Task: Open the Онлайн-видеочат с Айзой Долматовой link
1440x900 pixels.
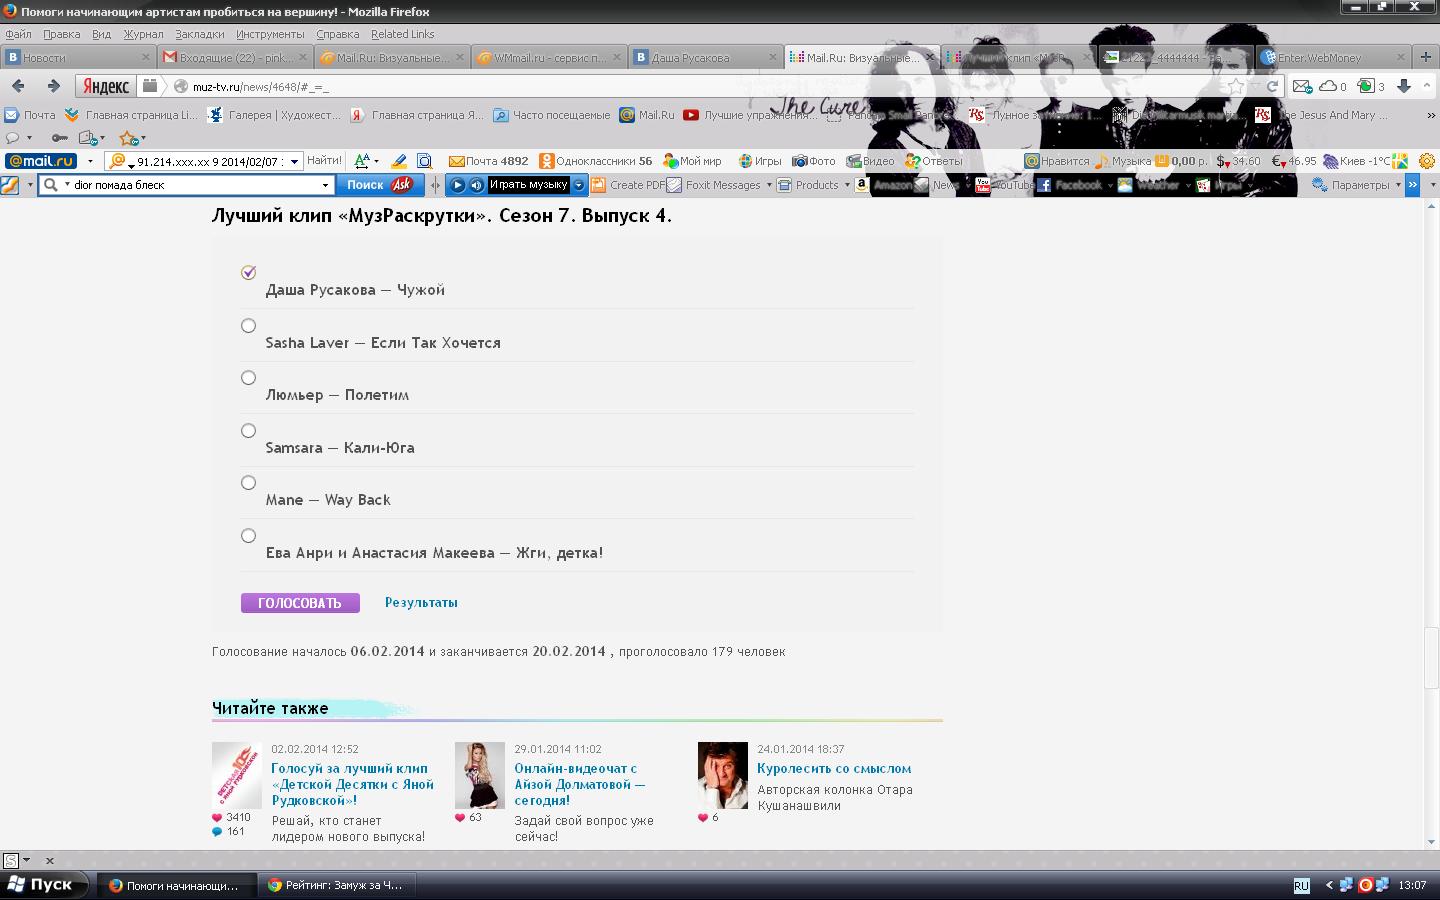Action: 580,784
